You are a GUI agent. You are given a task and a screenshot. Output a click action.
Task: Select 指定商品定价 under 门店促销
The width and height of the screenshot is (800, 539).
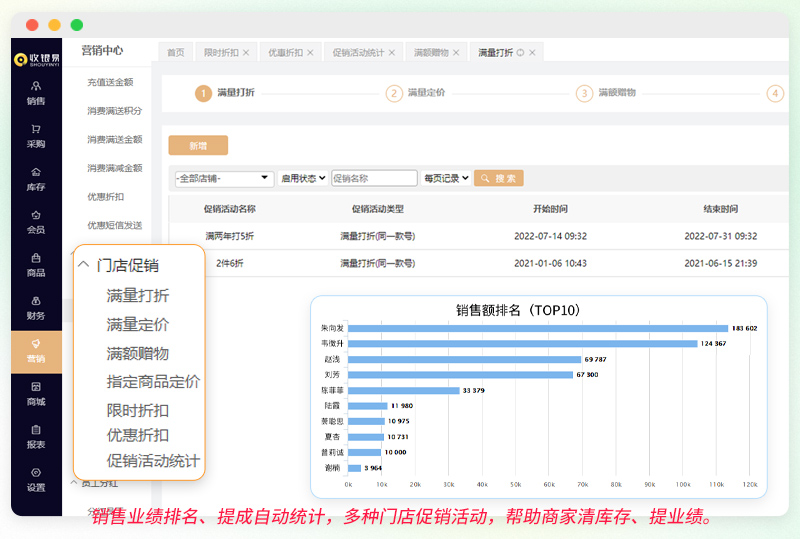153,382
